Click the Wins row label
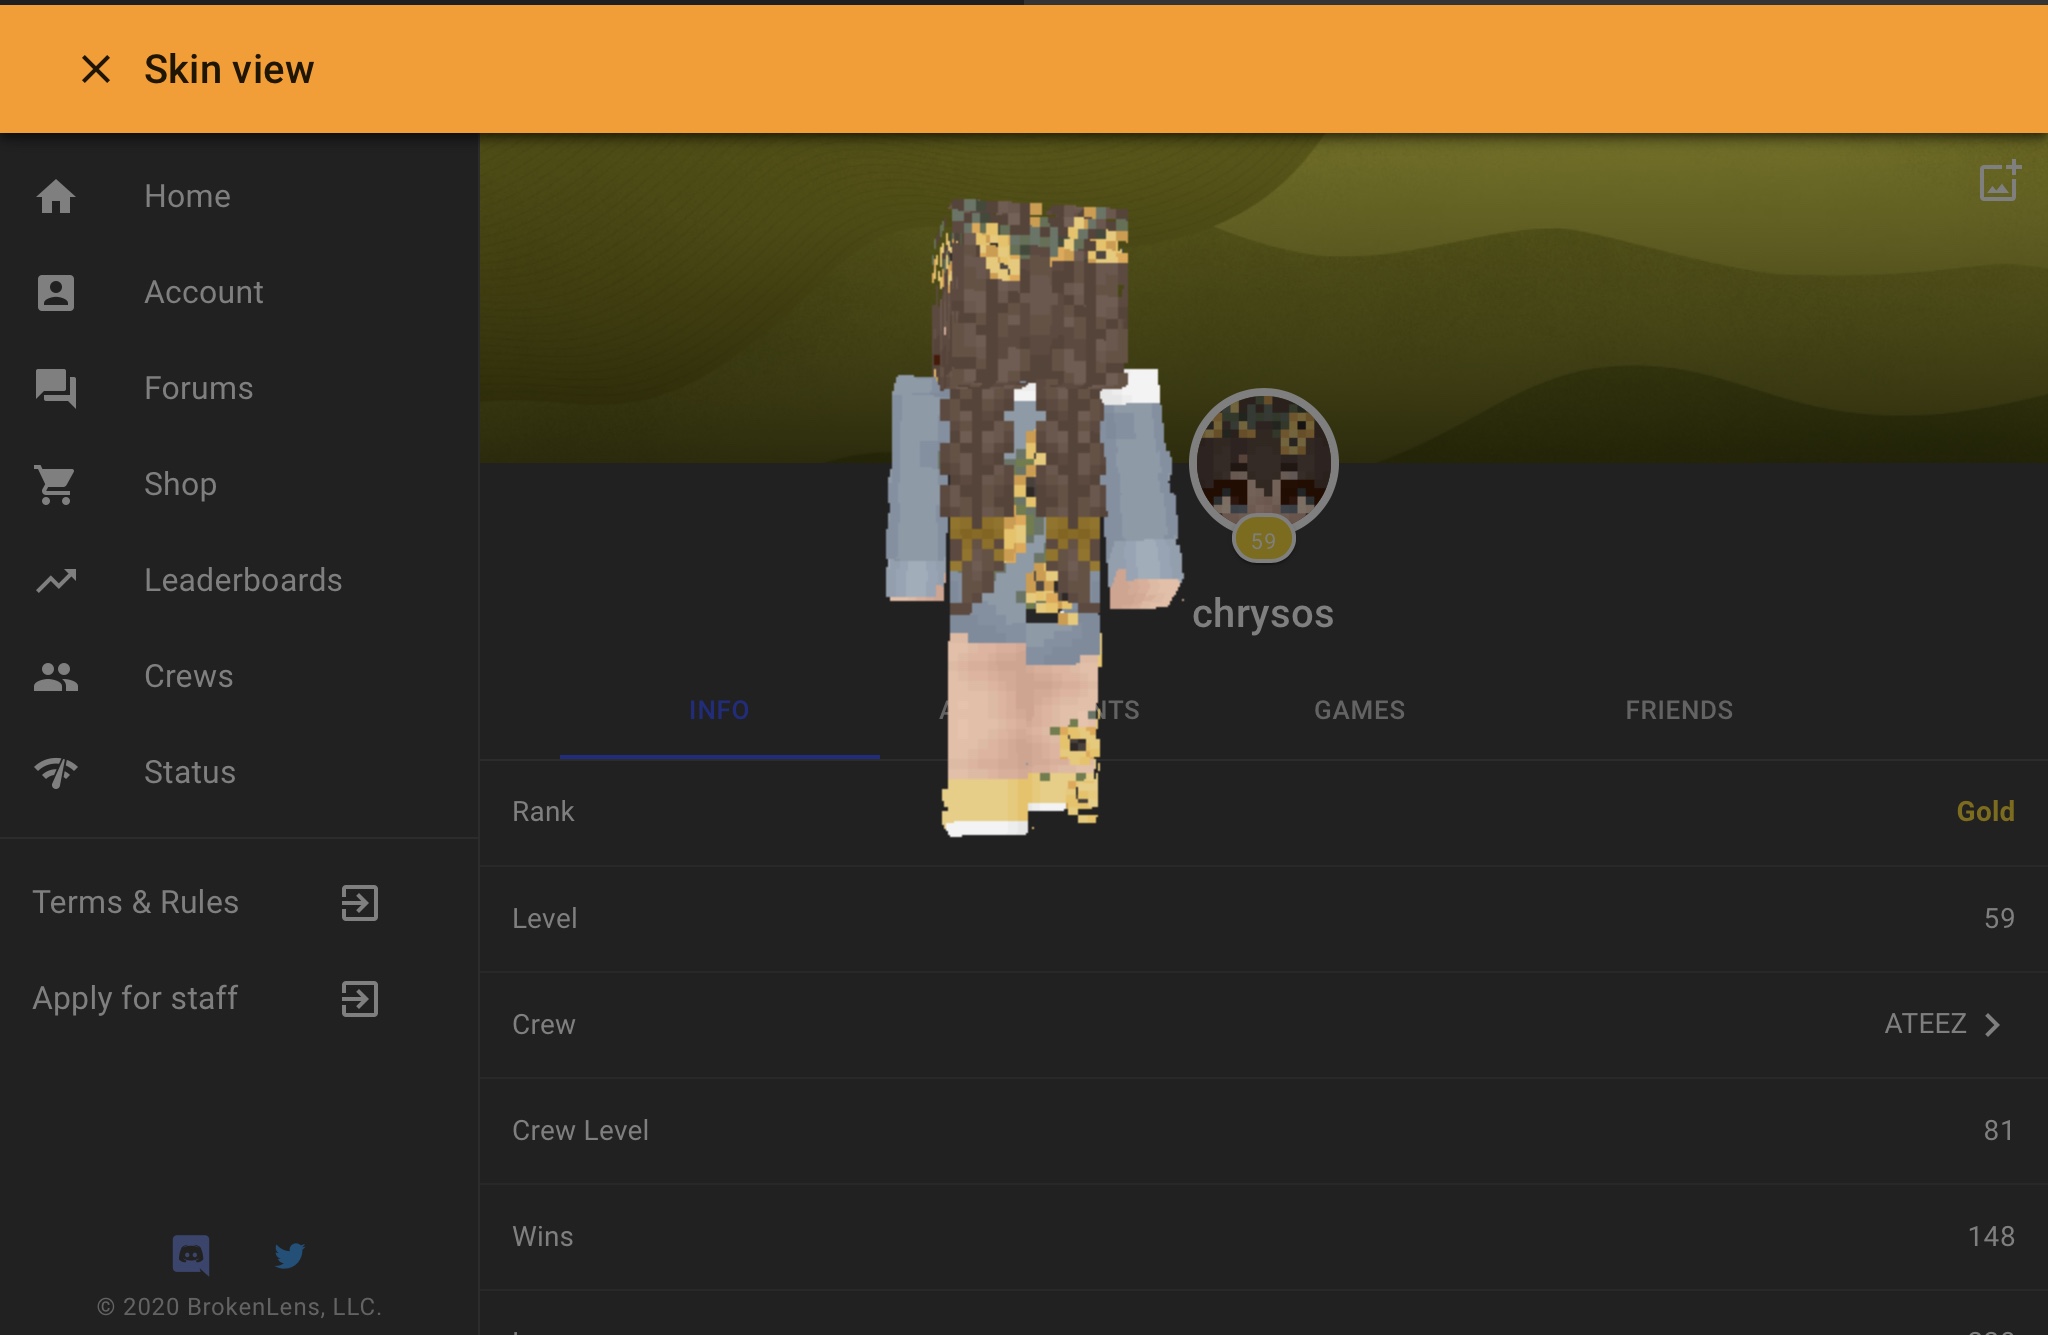Viewport: 2048px width, 1335px height. 542,1236
